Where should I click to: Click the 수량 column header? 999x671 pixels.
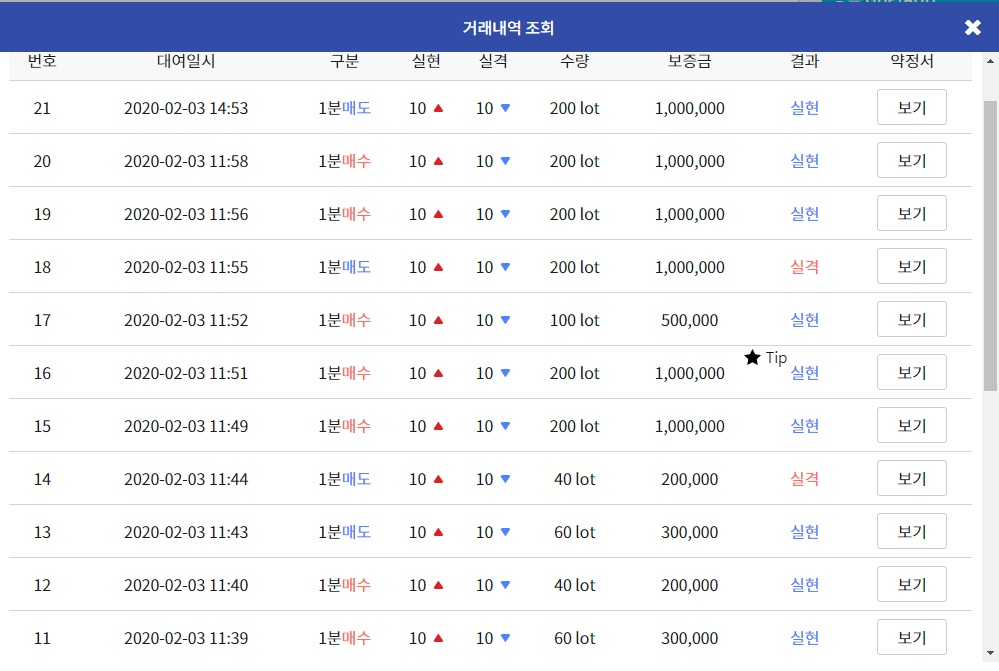(575, 61)
